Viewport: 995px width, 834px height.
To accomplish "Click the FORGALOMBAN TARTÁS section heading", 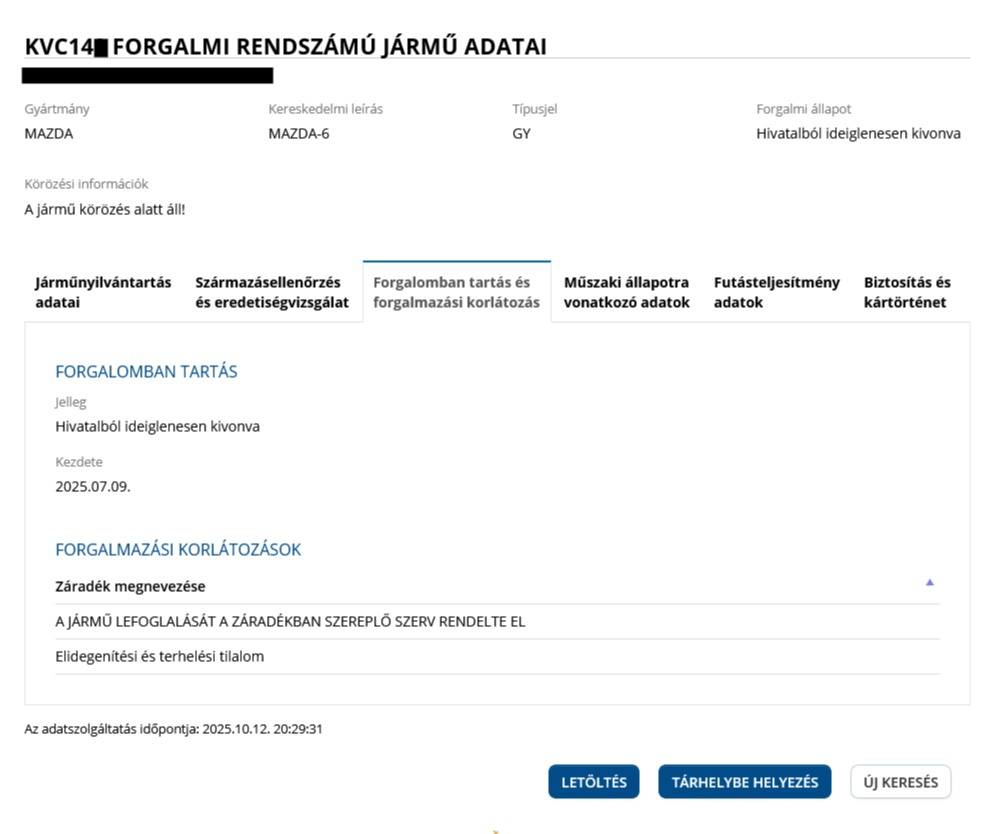I will click(146, 372).
